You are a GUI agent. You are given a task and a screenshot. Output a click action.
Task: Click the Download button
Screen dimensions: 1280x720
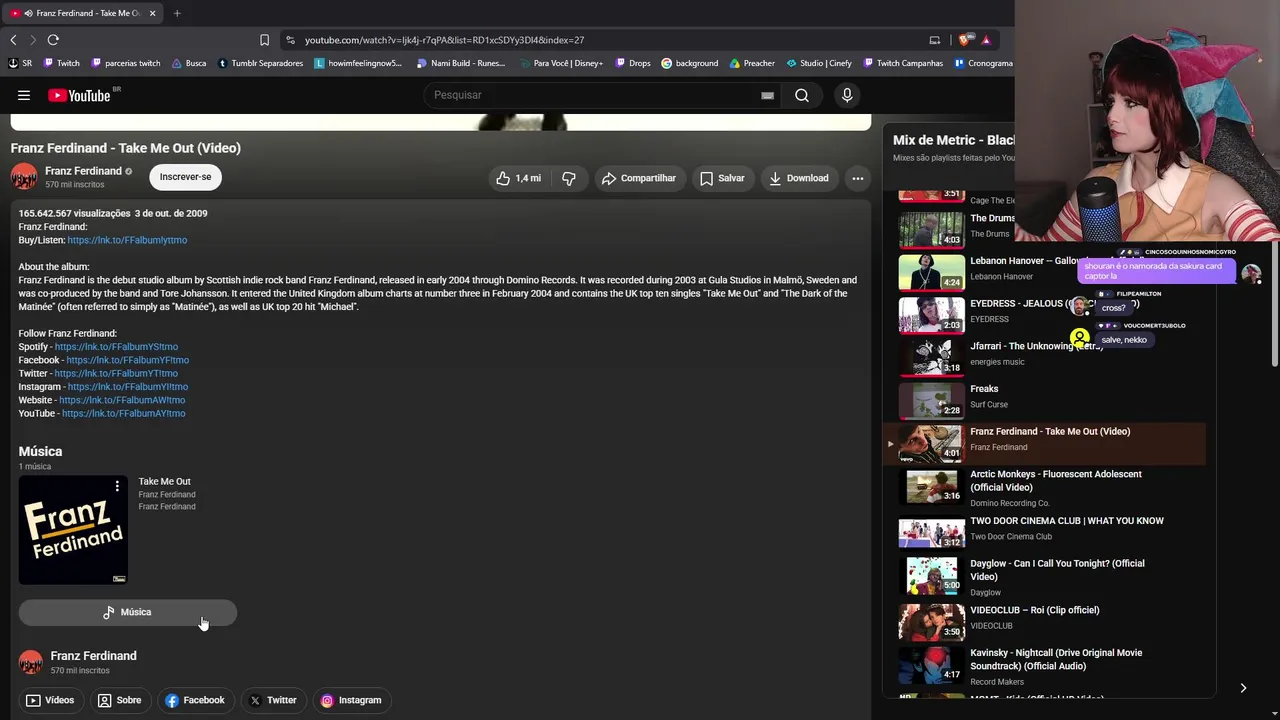(x=798, y=178)
